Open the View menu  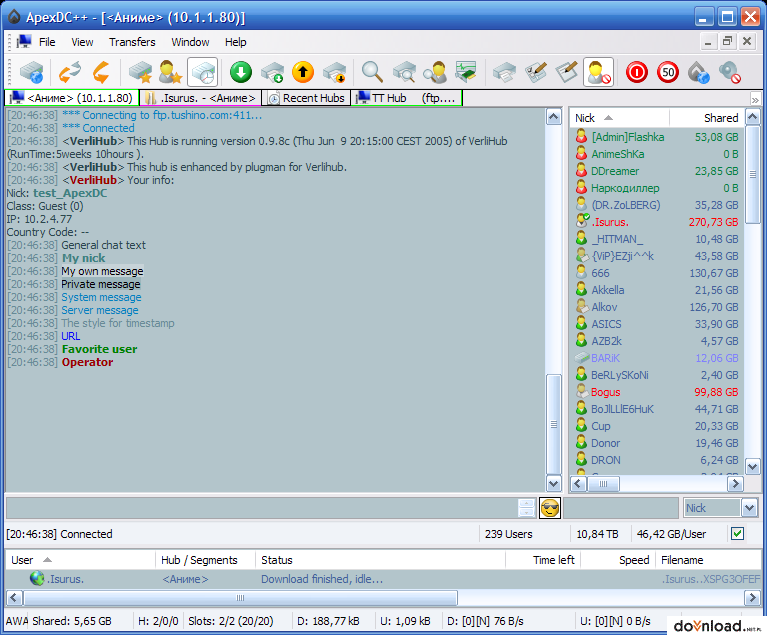[82, 42]
